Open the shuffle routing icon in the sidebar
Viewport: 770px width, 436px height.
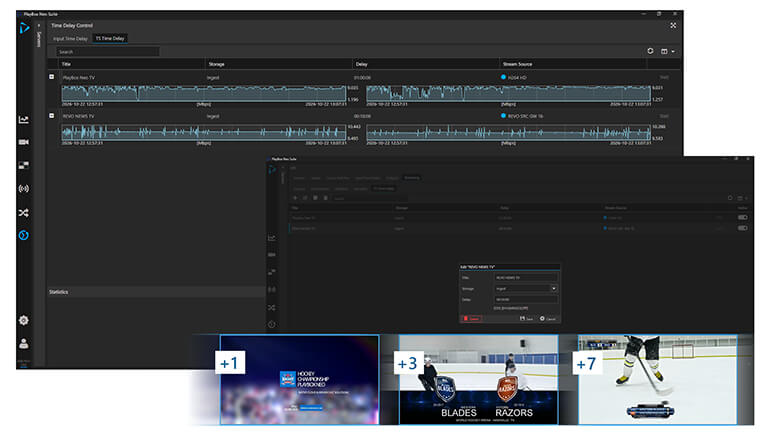click(24, 213)
